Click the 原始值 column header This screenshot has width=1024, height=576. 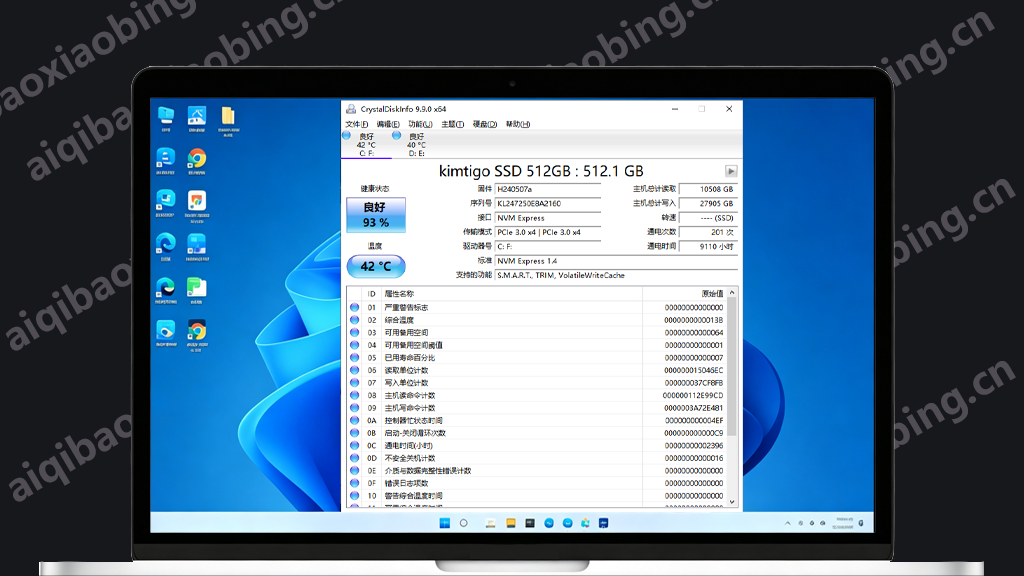[684, 294]
